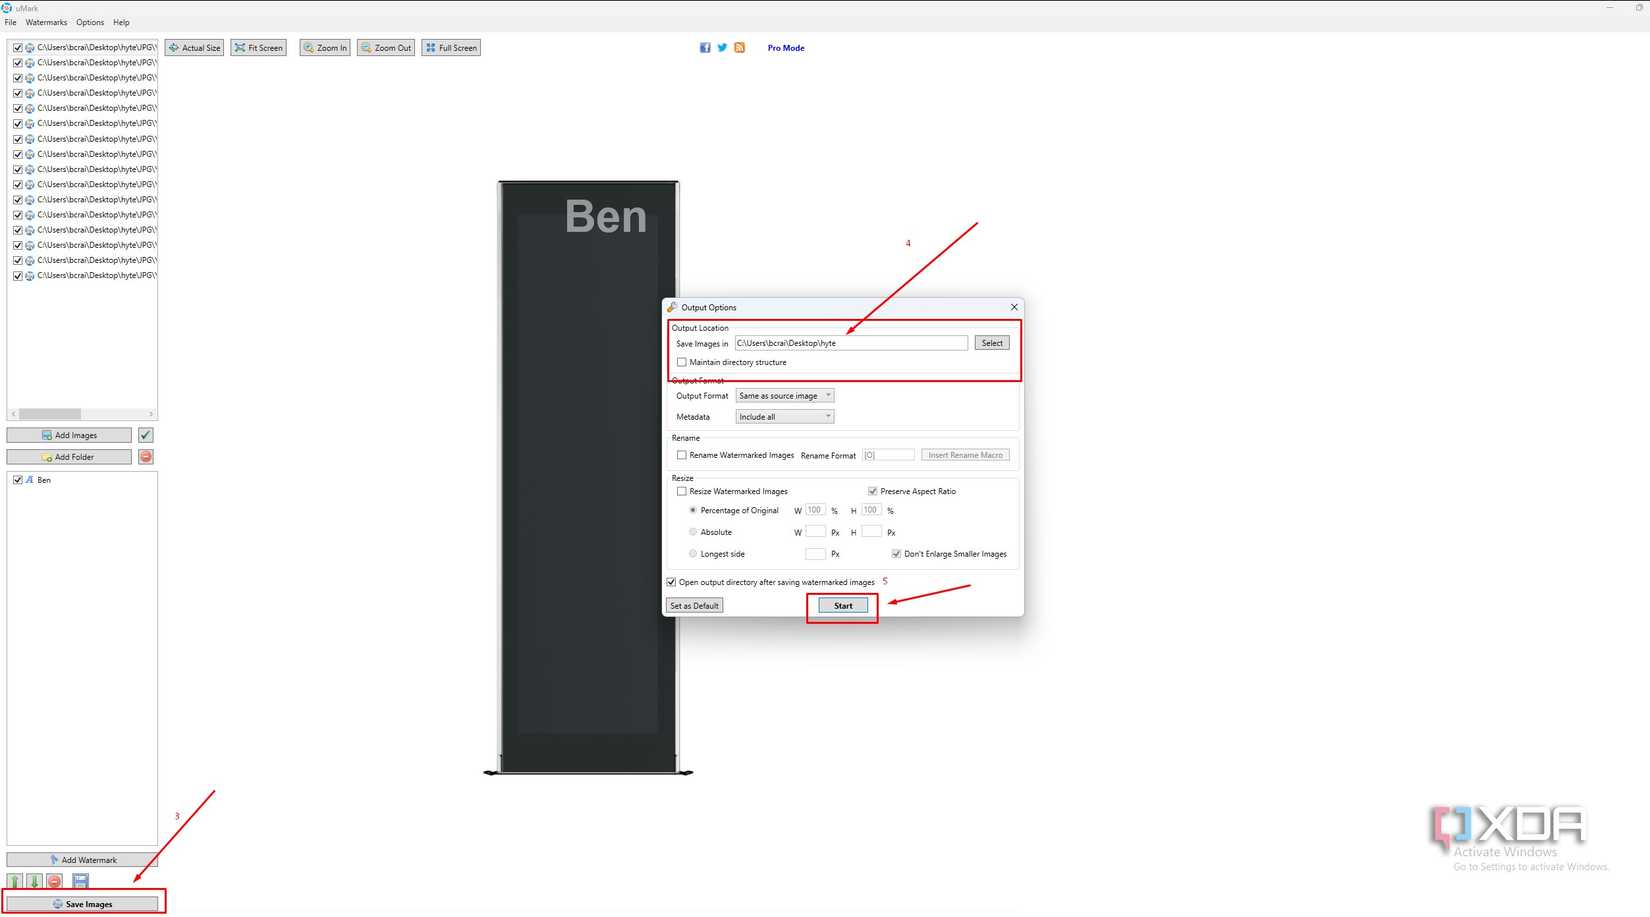Click the Zoom Out toolbar button
This screenshot has height=917, width=1650.
[386, 48]
